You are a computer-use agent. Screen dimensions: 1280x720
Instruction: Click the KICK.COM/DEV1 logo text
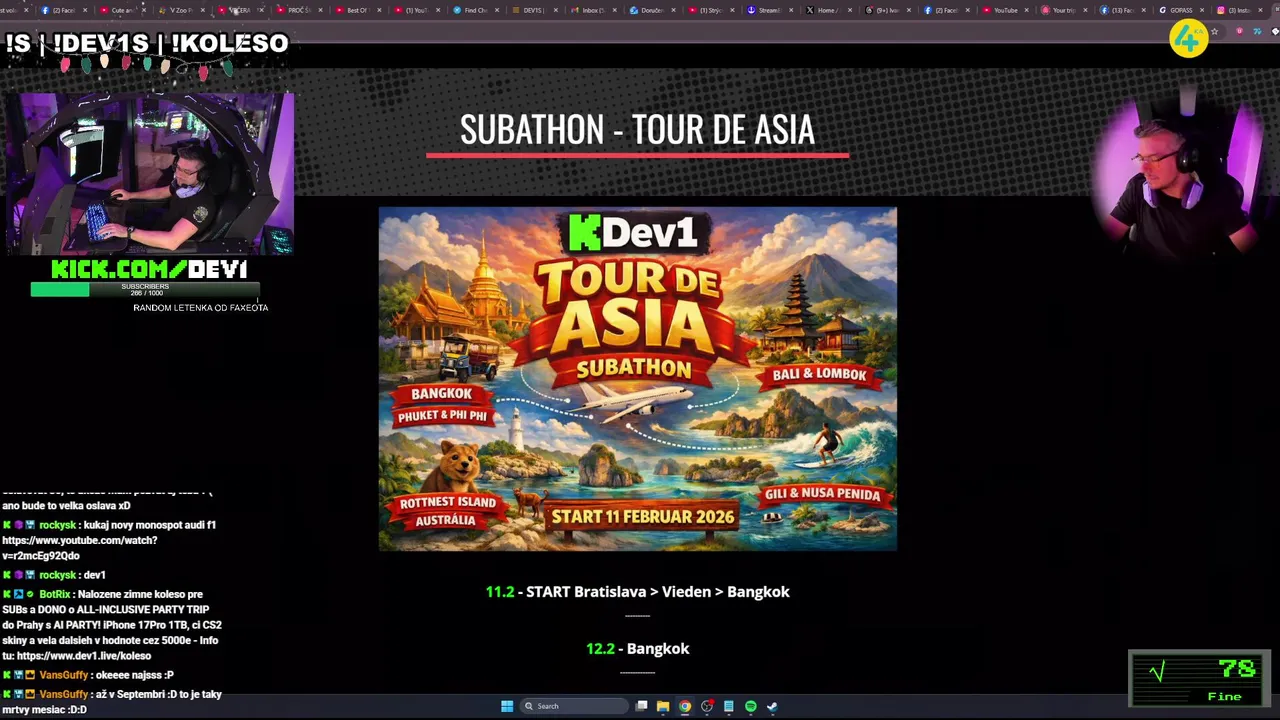click(x=149, y=269)
